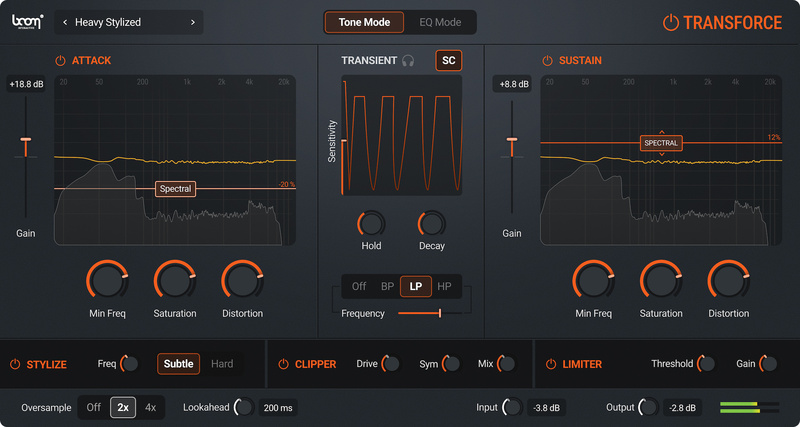Toggle the Limiter power icon
This screenshot has width=800, height=427.
pyautogui.click(x=551, y=364)
